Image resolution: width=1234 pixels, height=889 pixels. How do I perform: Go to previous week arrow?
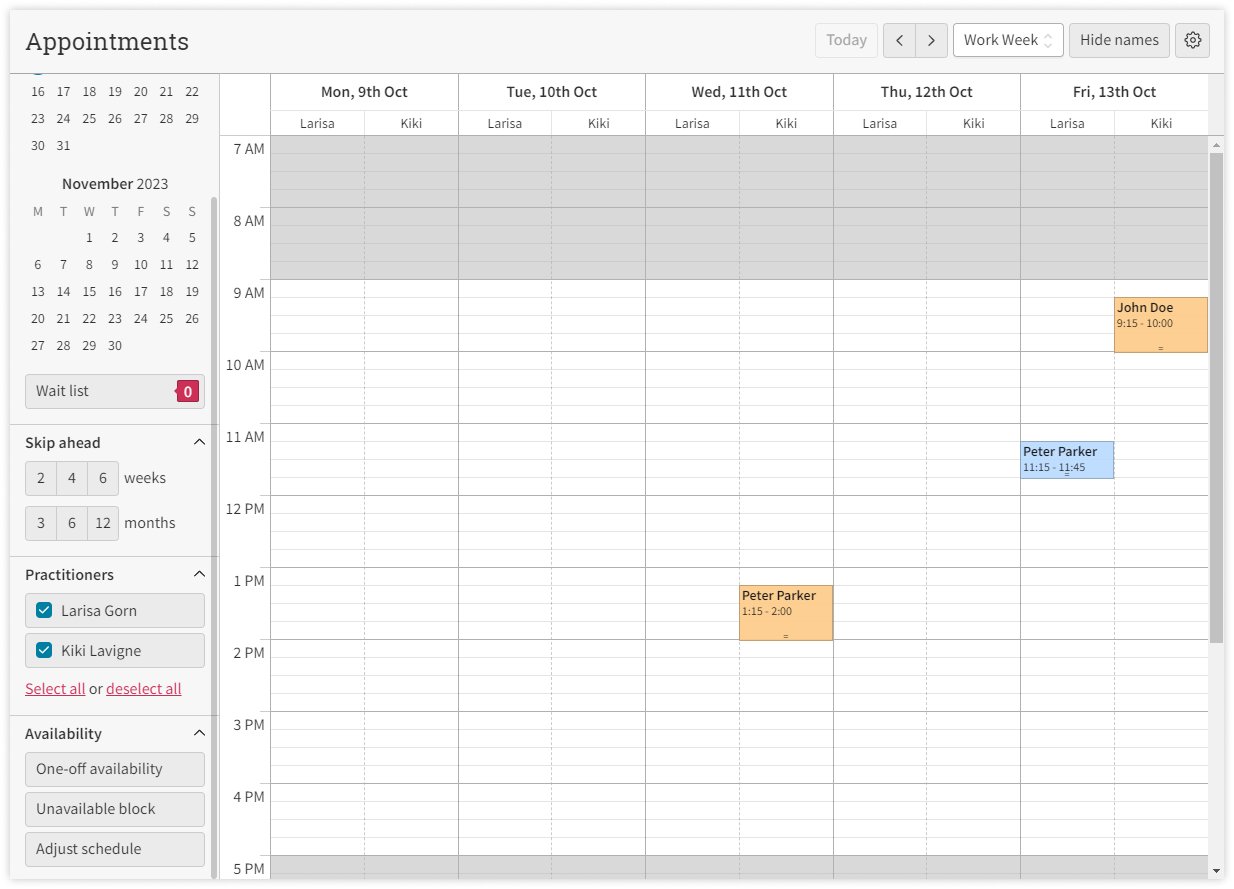coord(899,40)
